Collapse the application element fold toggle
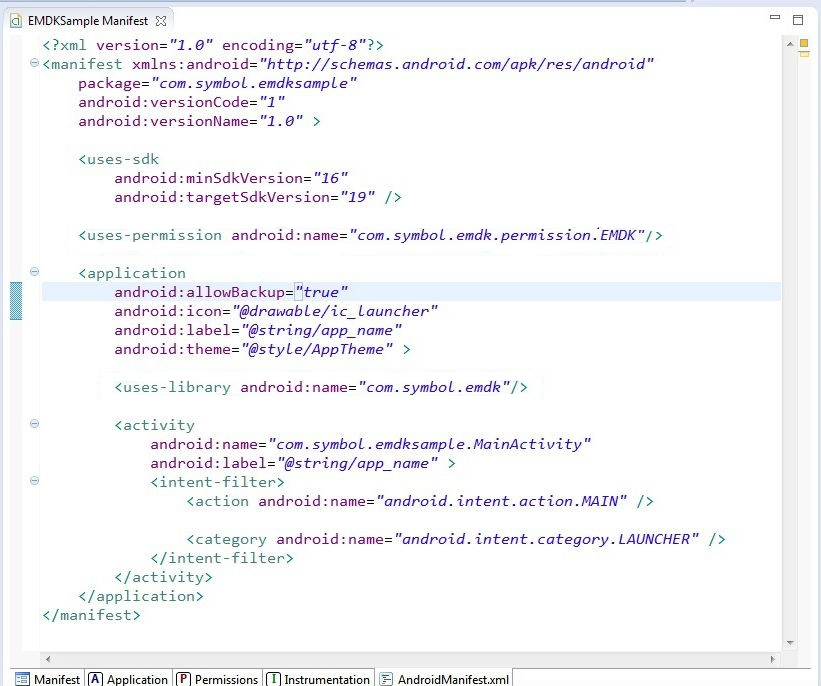Viewport: 821px width, 686px height. [34, 271]
